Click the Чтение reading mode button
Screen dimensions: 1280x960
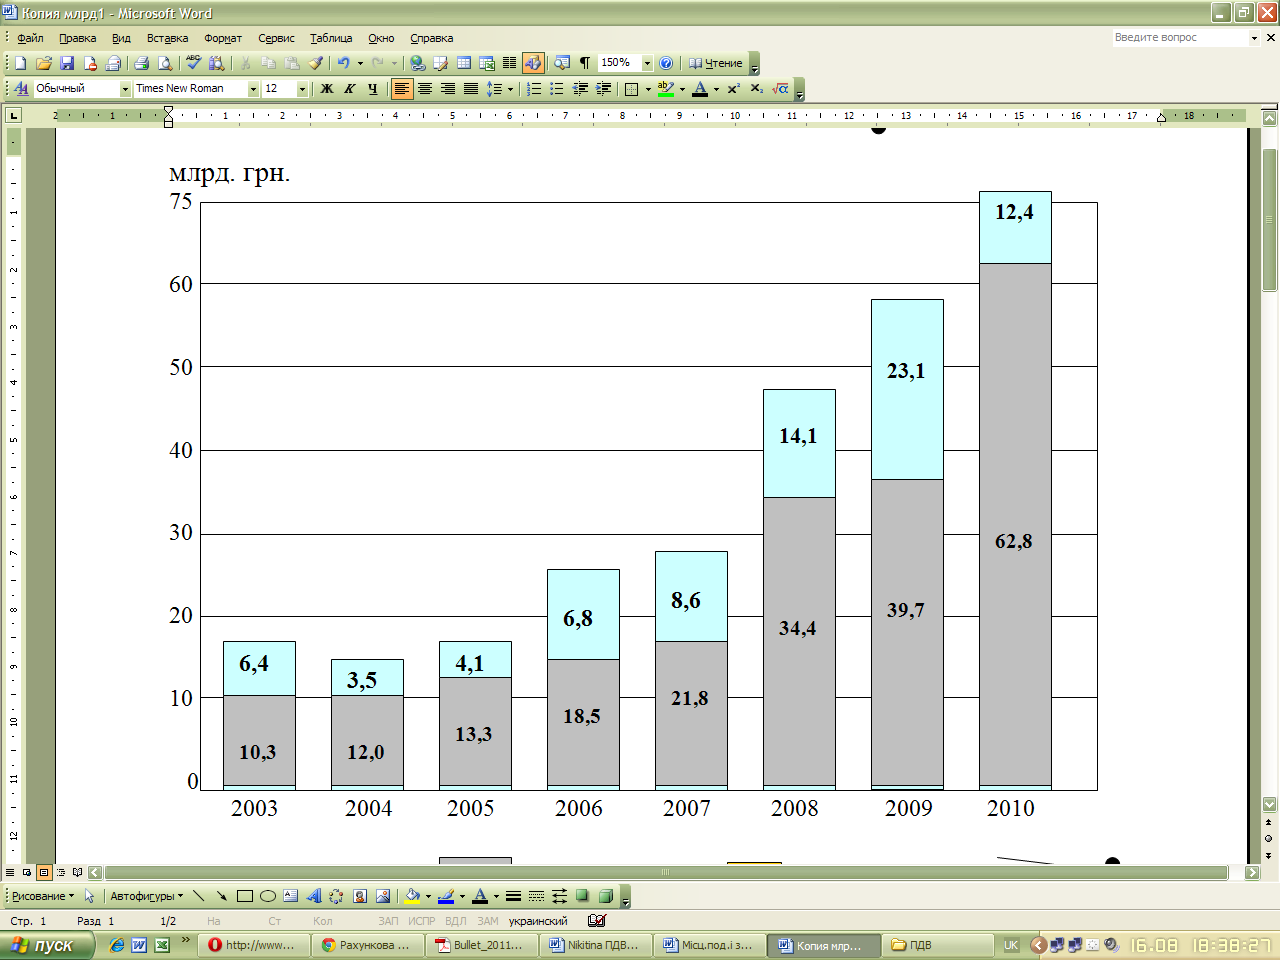[x=716, y=63]
